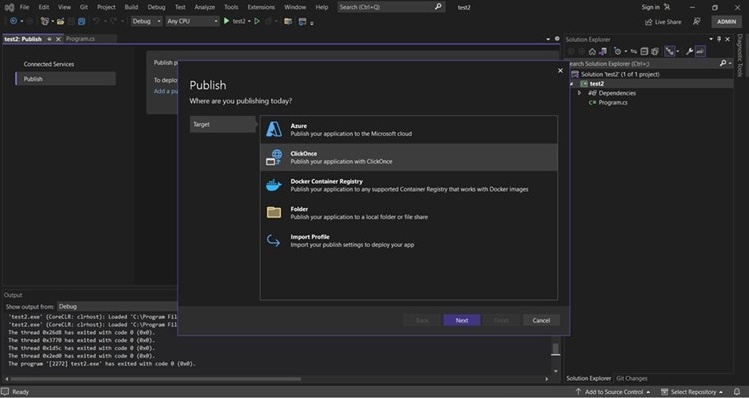
Task: Click the Output panel vertical scrollbar thumb
Action: pos(555,349)
